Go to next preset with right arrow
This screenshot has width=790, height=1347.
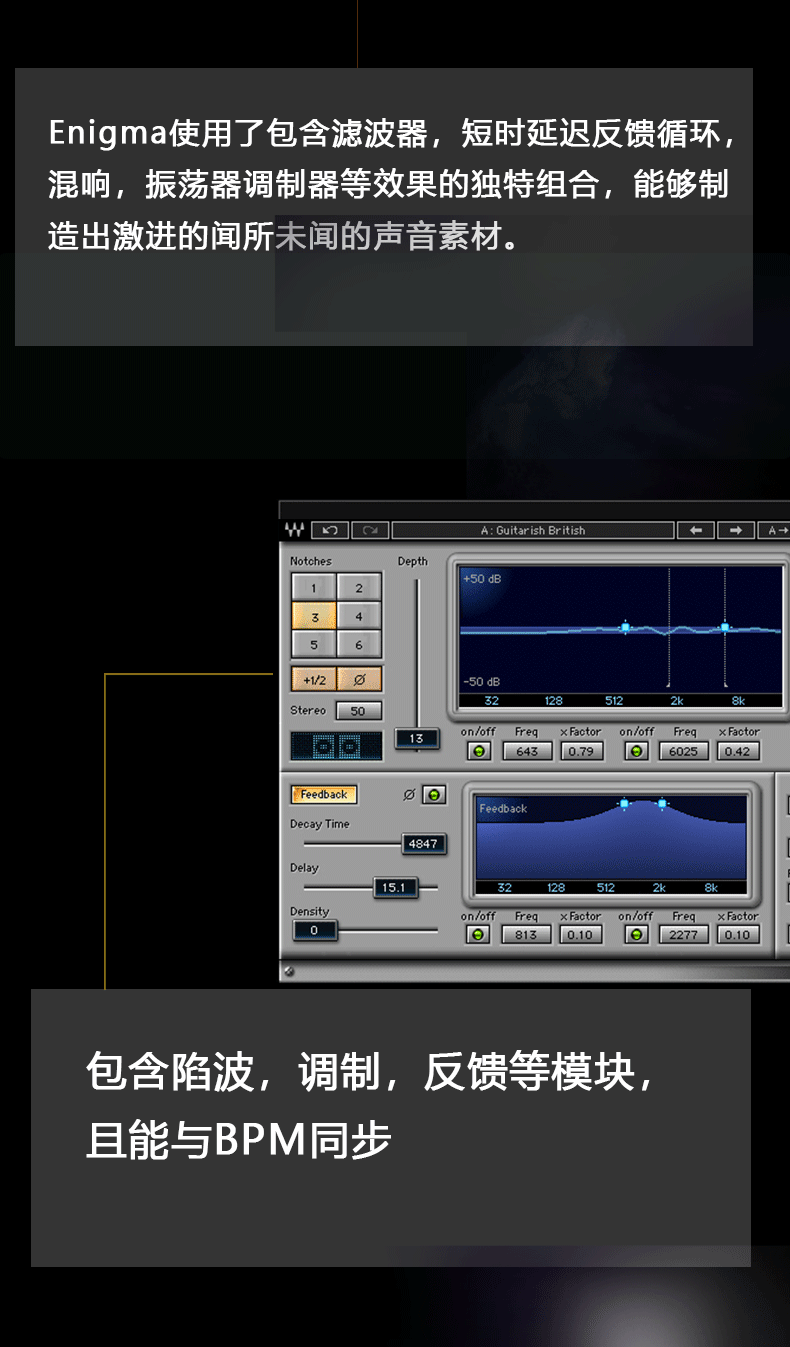pos(735,530)
